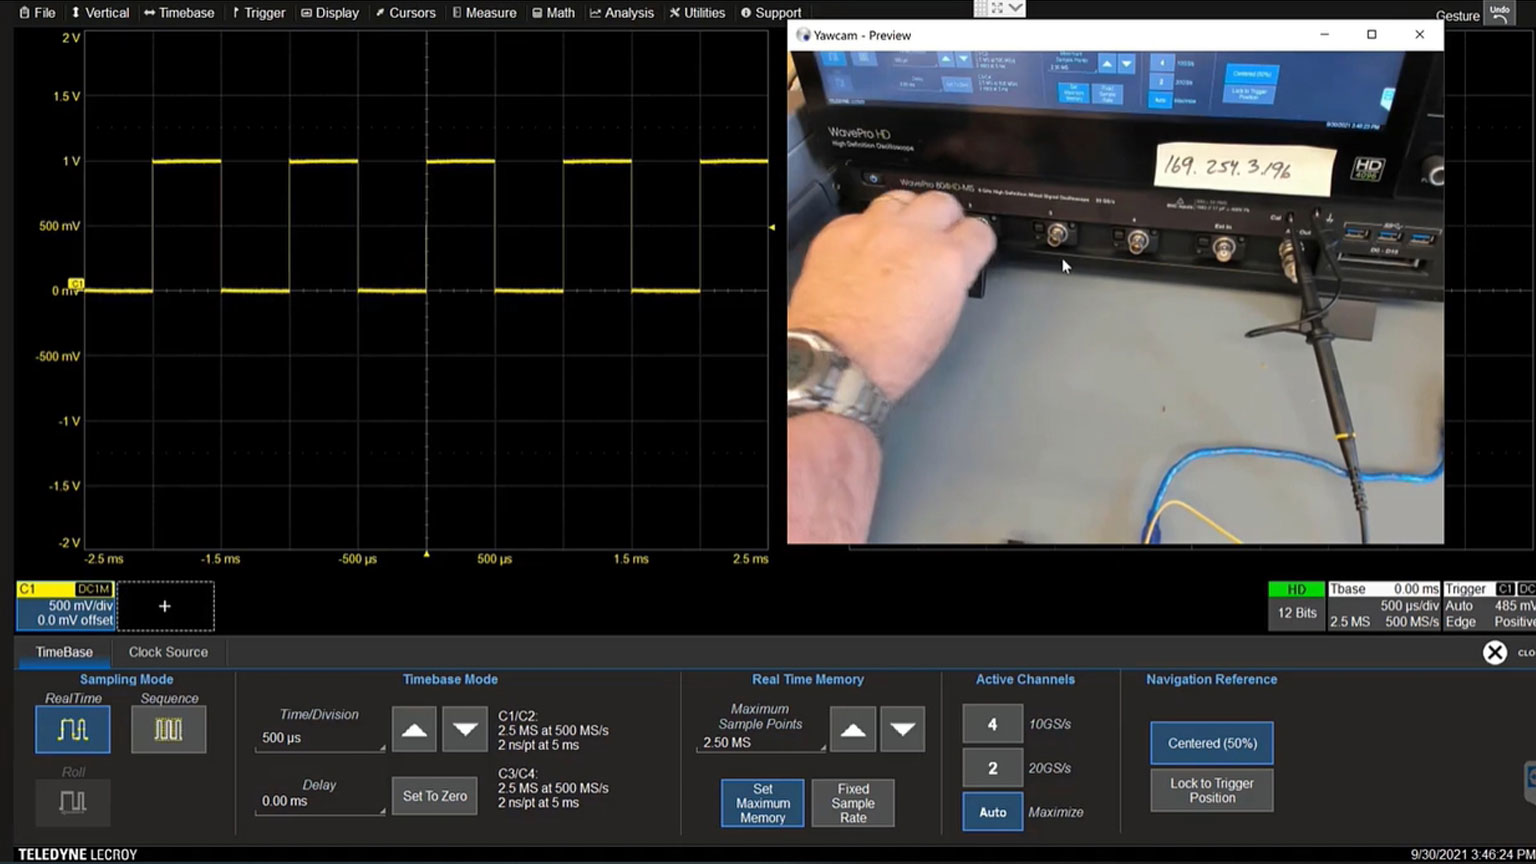Open the Delay value field
The width and height of the screenshot is (1536, 864).
(319, 801)
